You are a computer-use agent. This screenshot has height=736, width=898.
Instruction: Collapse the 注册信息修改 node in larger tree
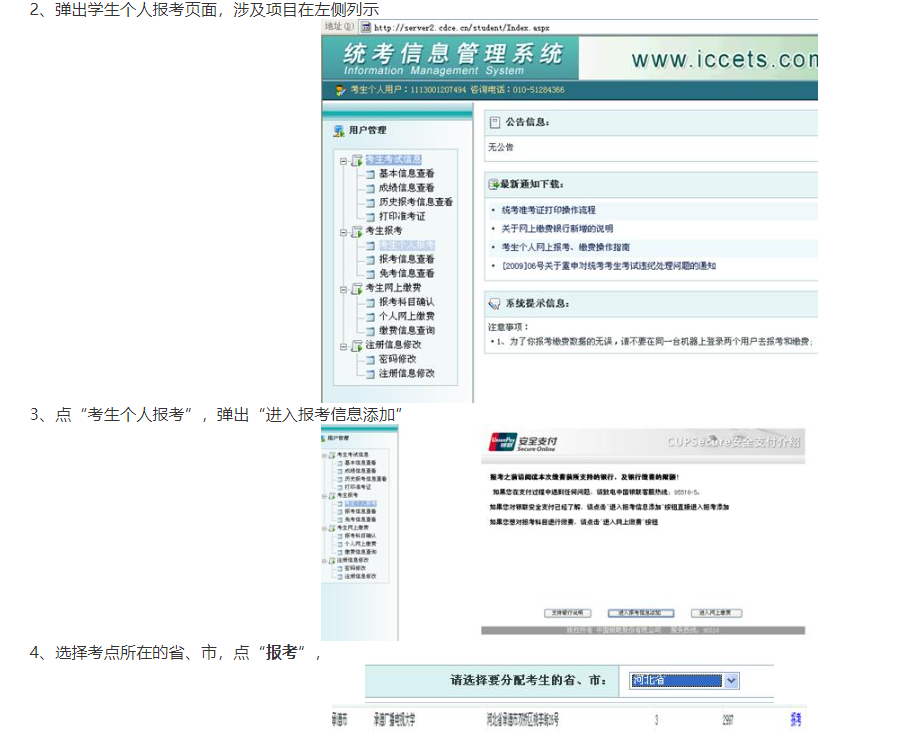click(343, 346)
